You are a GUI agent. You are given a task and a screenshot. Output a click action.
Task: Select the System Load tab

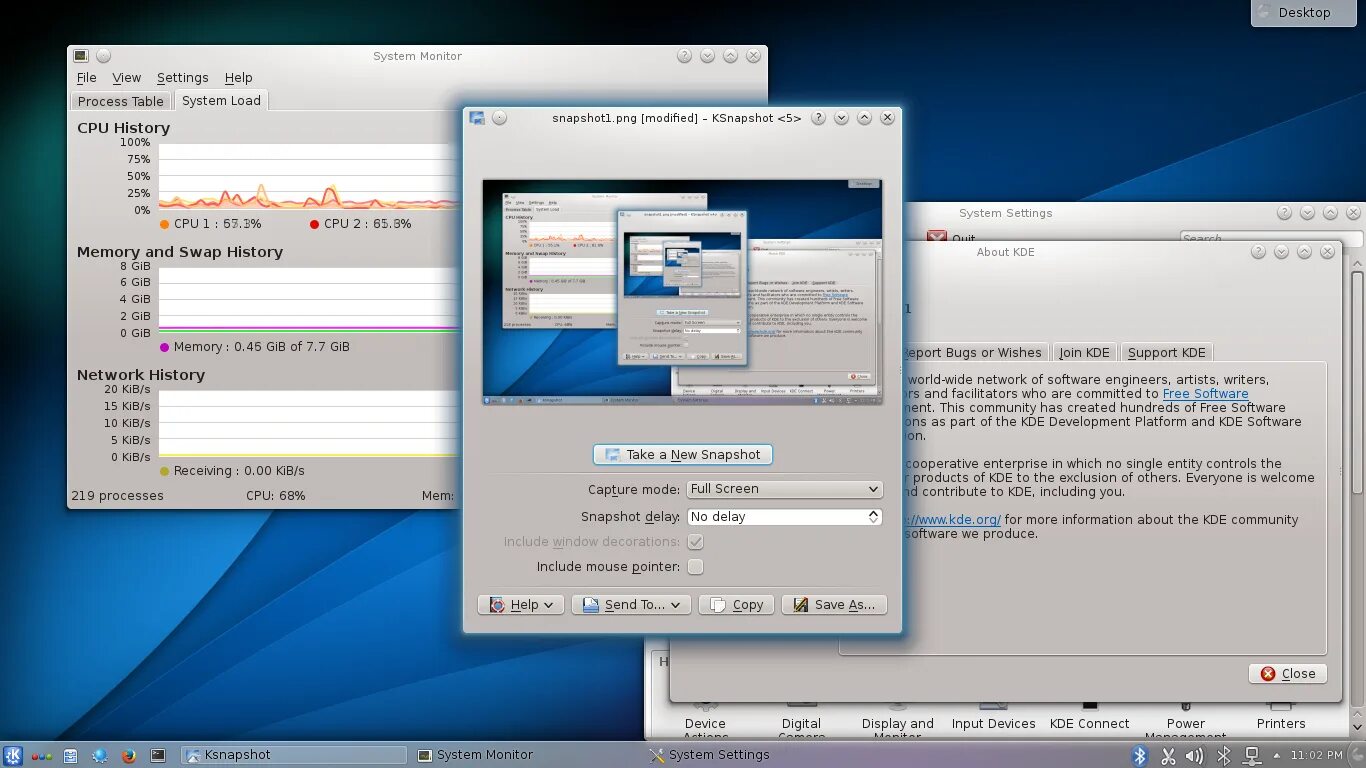221,100
